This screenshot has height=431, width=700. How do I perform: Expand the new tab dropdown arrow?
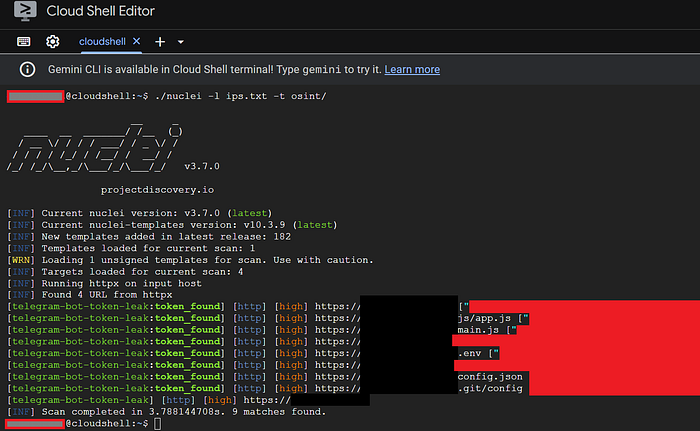[x=181, y=42]
